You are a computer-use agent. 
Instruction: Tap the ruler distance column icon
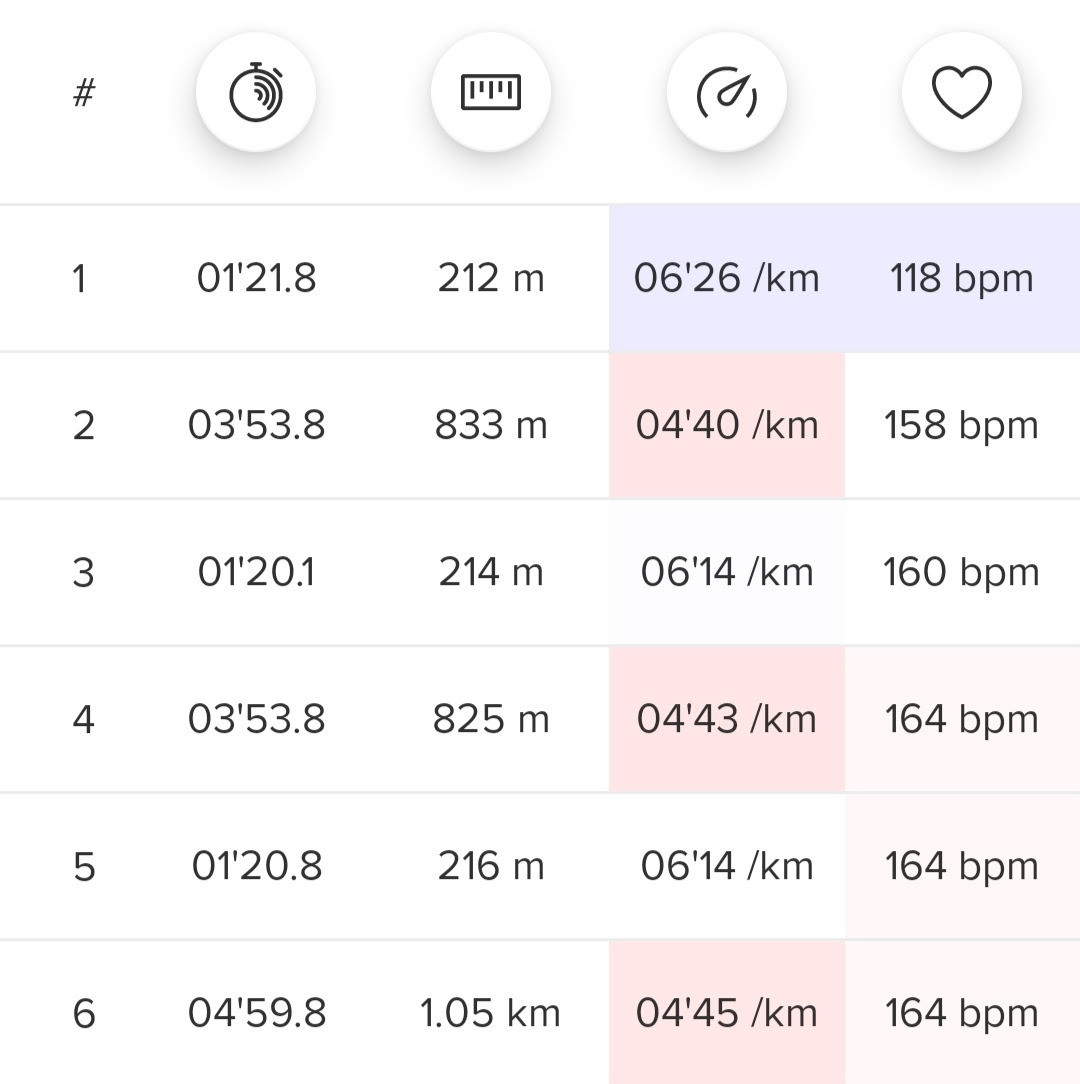coord(491,93)
